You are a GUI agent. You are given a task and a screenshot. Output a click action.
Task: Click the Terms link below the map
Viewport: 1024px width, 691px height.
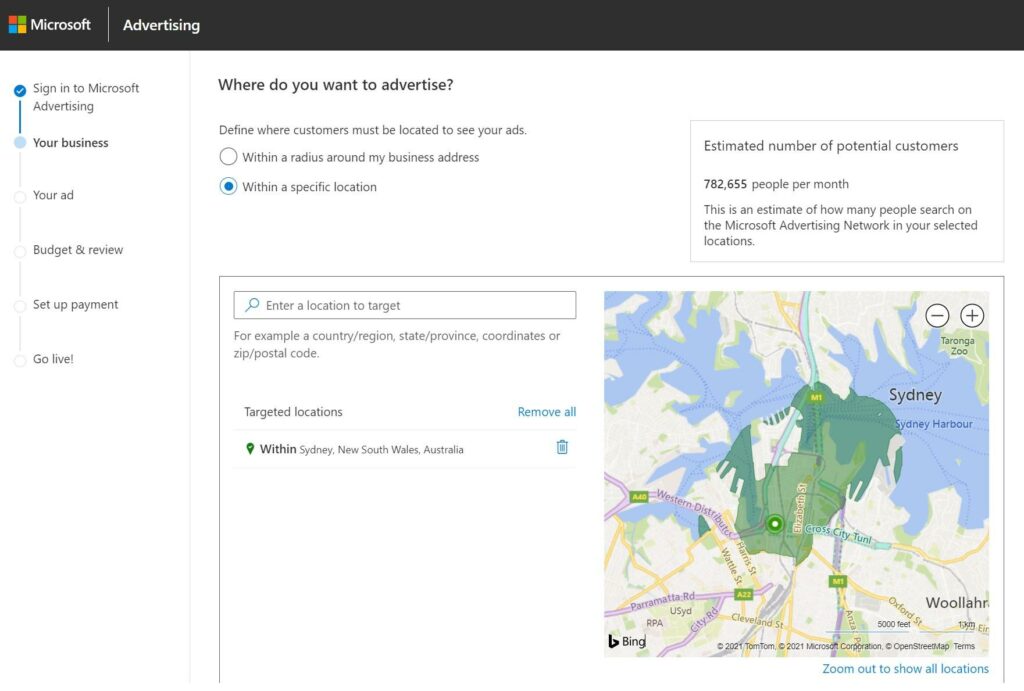point(964,646)
